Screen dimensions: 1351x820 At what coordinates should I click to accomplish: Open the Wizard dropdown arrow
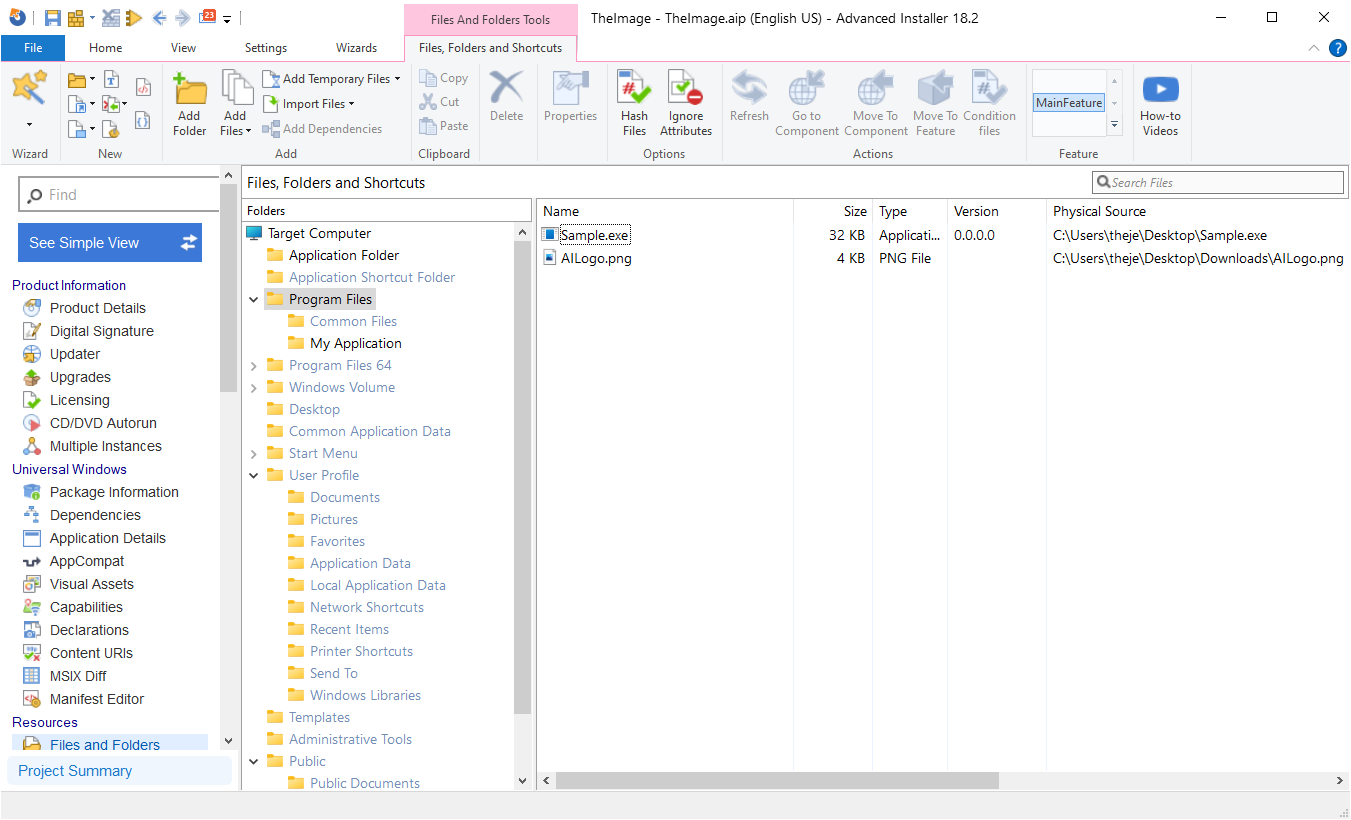click(x=29, y=125)
